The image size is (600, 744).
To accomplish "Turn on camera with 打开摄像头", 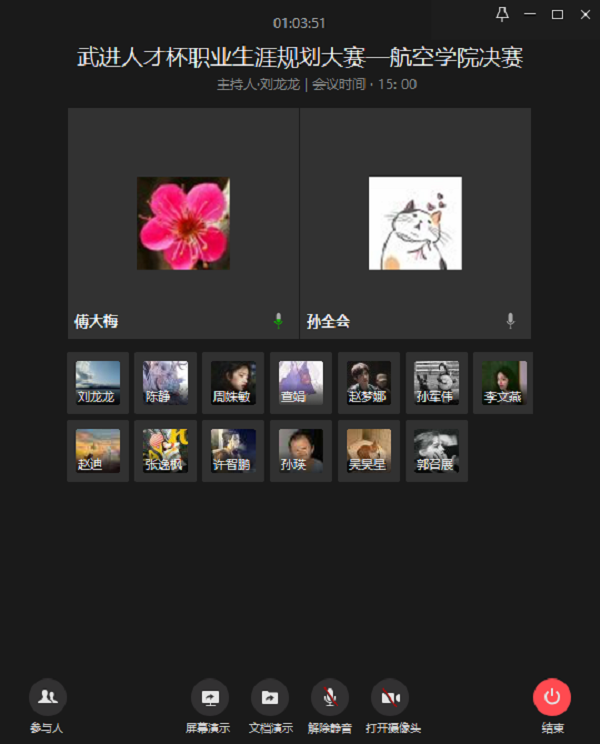I will [x=390, y=697].
